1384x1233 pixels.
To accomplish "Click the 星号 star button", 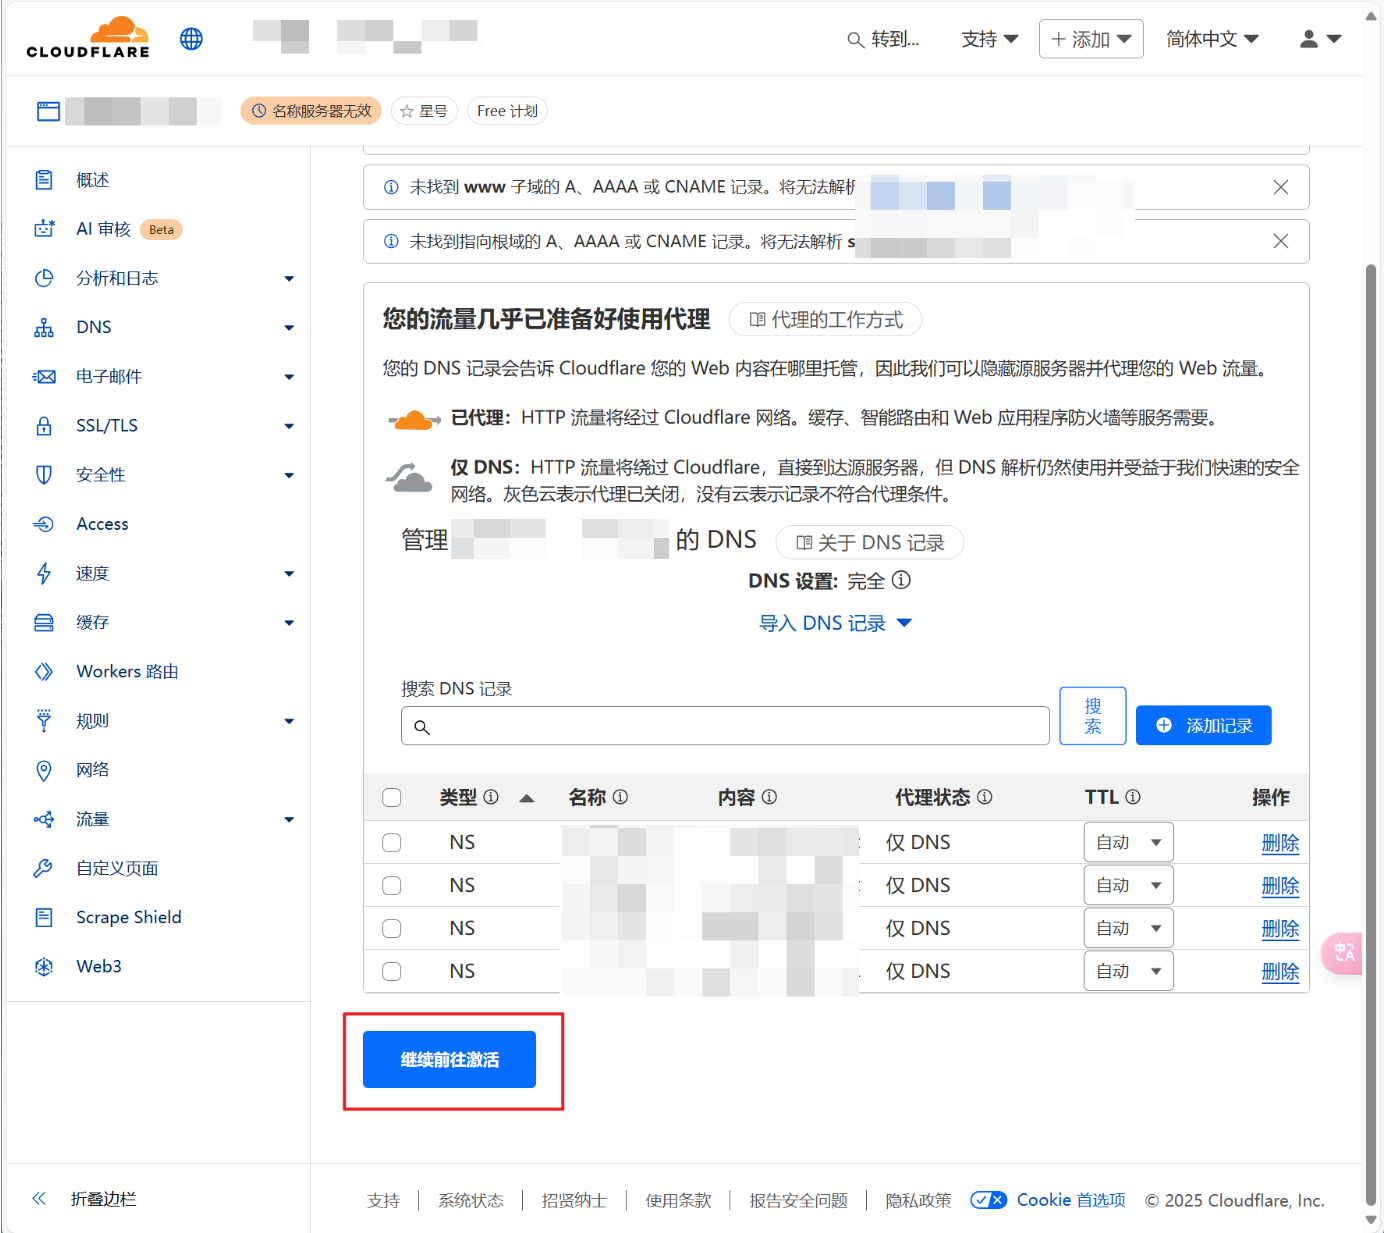I will 424,111.
